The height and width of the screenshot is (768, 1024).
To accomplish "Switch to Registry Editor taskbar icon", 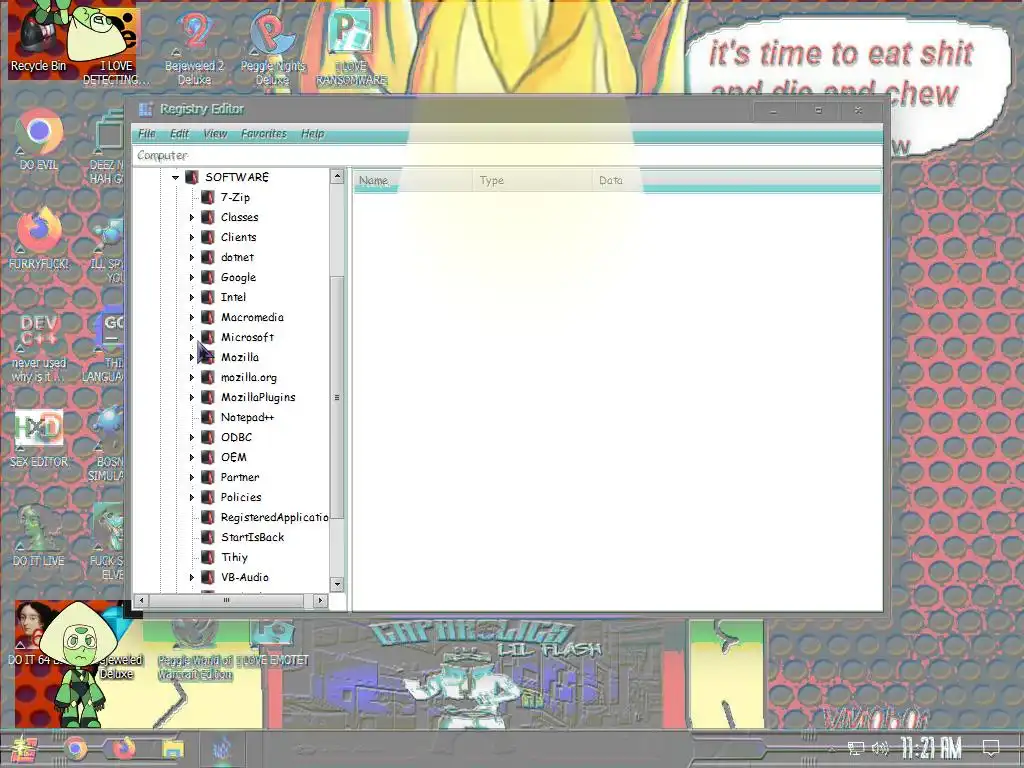I will tap(222, 749).
